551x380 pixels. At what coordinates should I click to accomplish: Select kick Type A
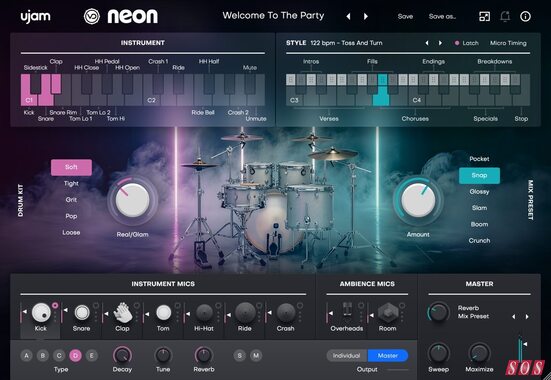[x=26, y=355]
